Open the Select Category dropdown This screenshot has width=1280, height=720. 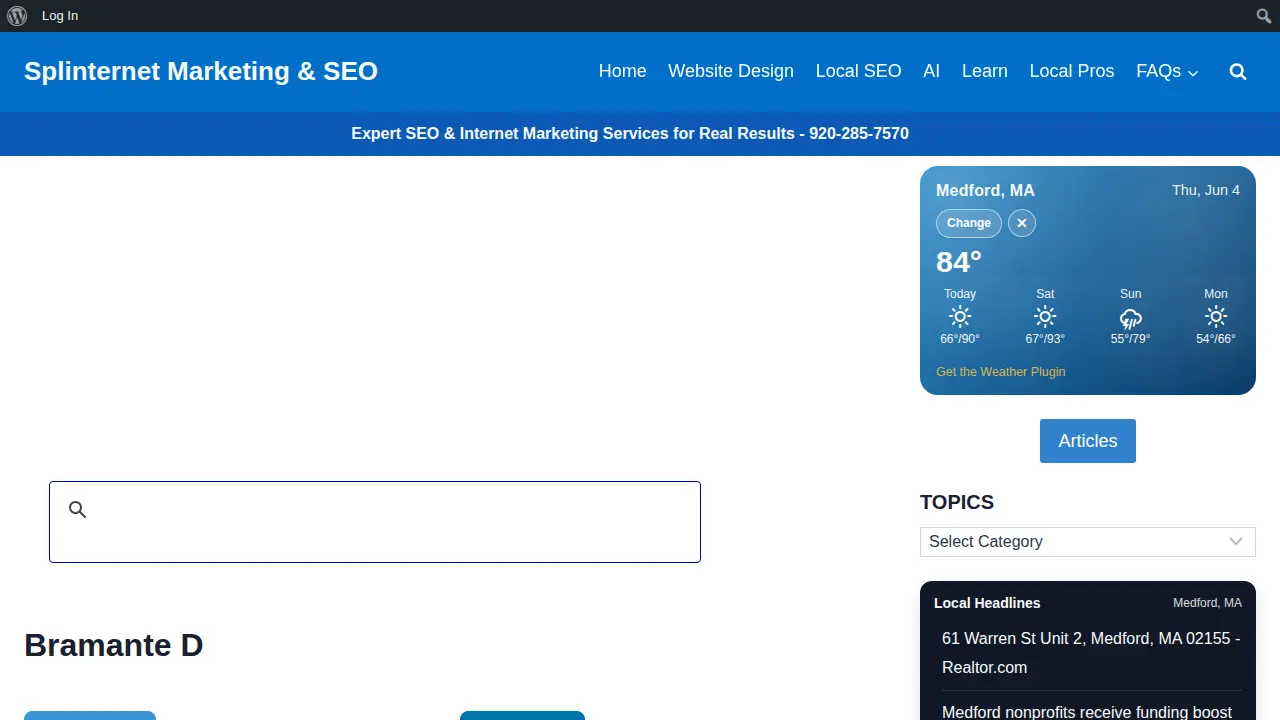tap(1088, 542)
